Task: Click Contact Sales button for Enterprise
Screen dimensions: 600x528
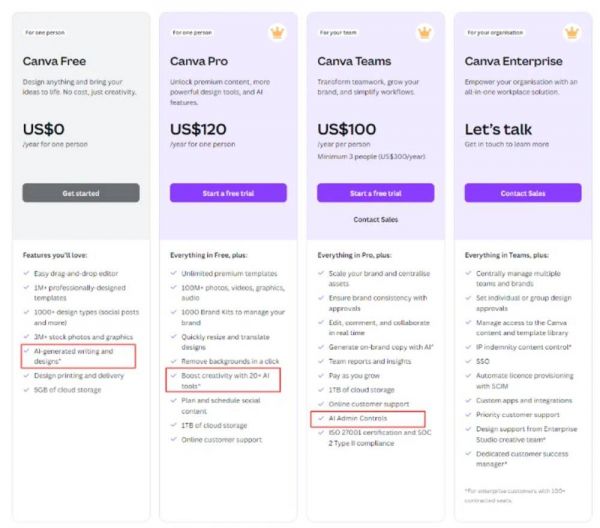Action: [x=523, y=193]
